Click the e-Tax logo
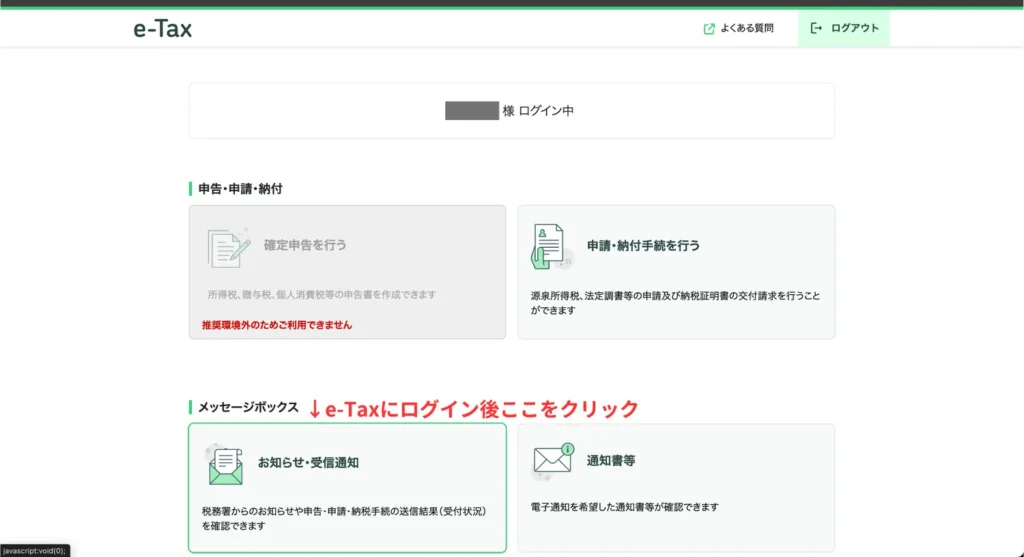The image size is (1024, 557). pos(162,29)
